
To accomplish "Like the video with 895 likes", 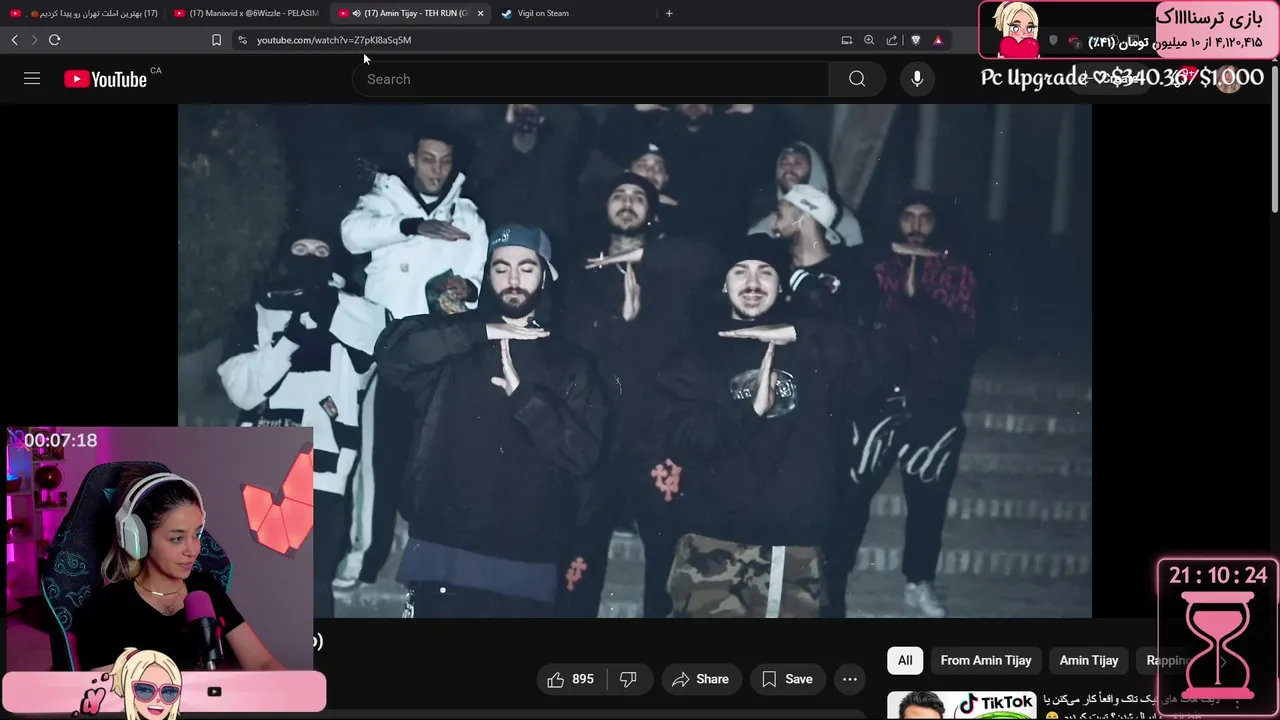I will (x=571, y=679).
